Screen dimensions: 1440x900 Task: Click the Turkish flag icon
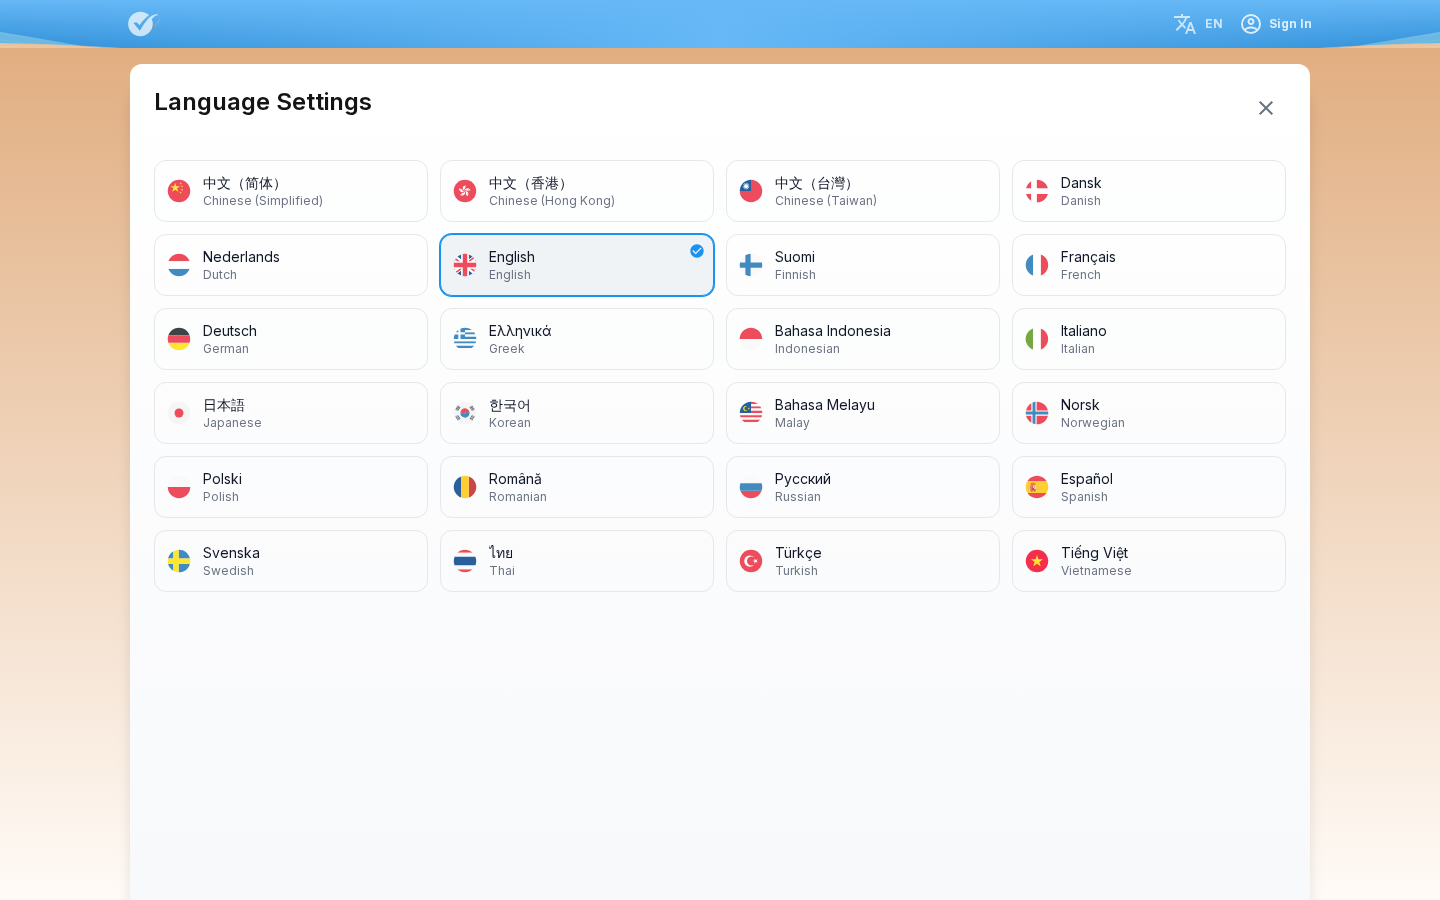click(751, 561)
